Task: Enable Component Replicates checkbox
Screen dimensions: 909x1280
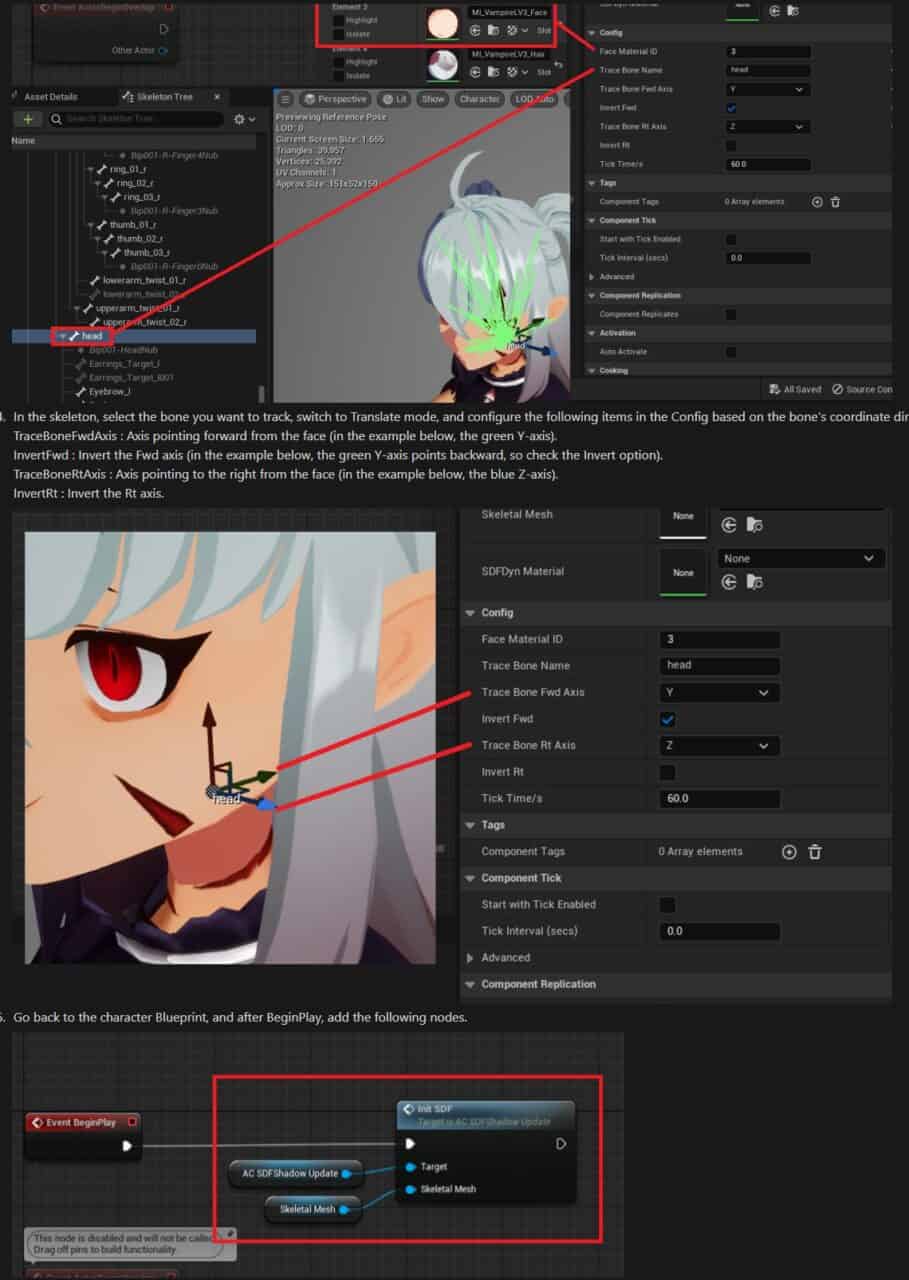Action: (731, 314)
